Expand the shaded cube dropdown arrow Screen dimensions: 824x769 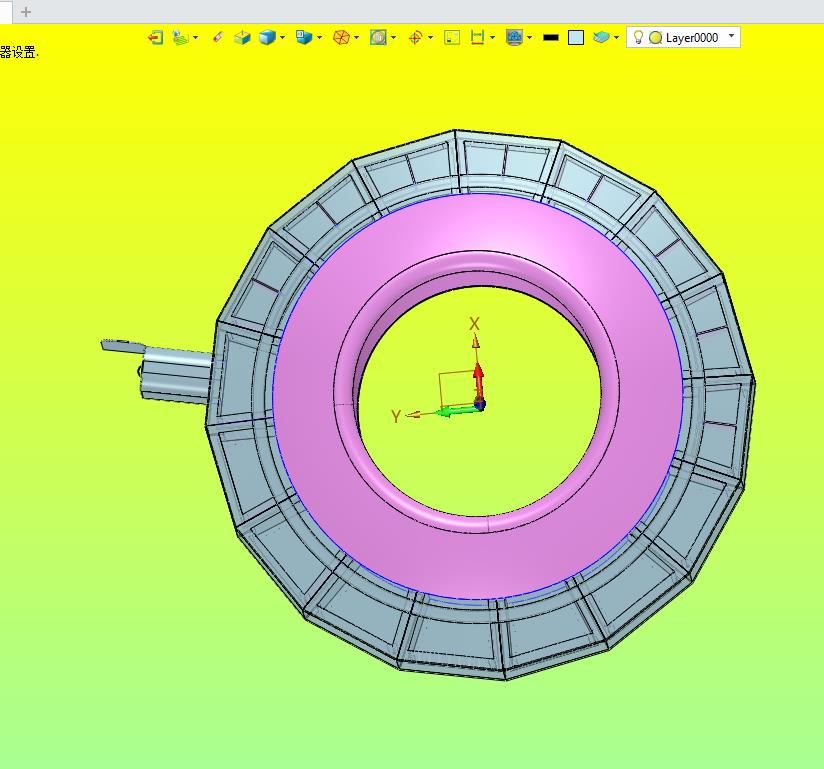point(283,38)
